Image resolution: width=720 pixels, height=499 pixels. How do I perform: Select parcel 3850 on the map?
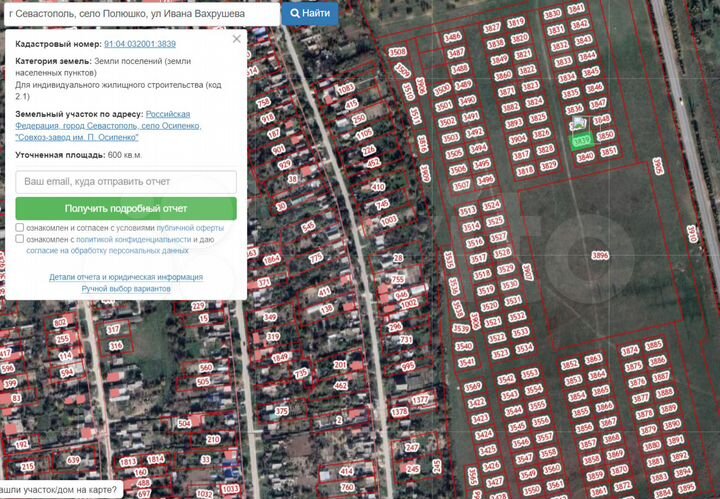pyautogui.click(x=604, y=134)
